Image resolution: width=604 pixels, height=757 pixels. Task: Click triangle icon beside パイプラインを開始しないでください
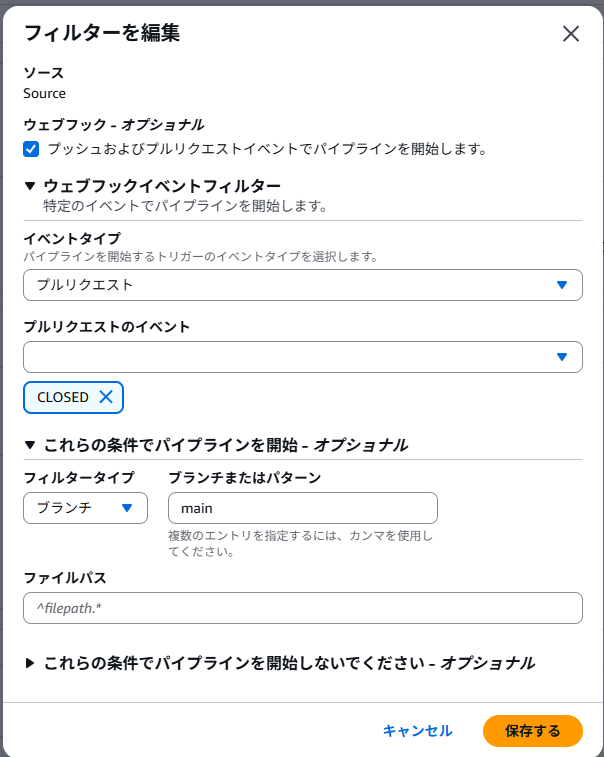(30, 662)
